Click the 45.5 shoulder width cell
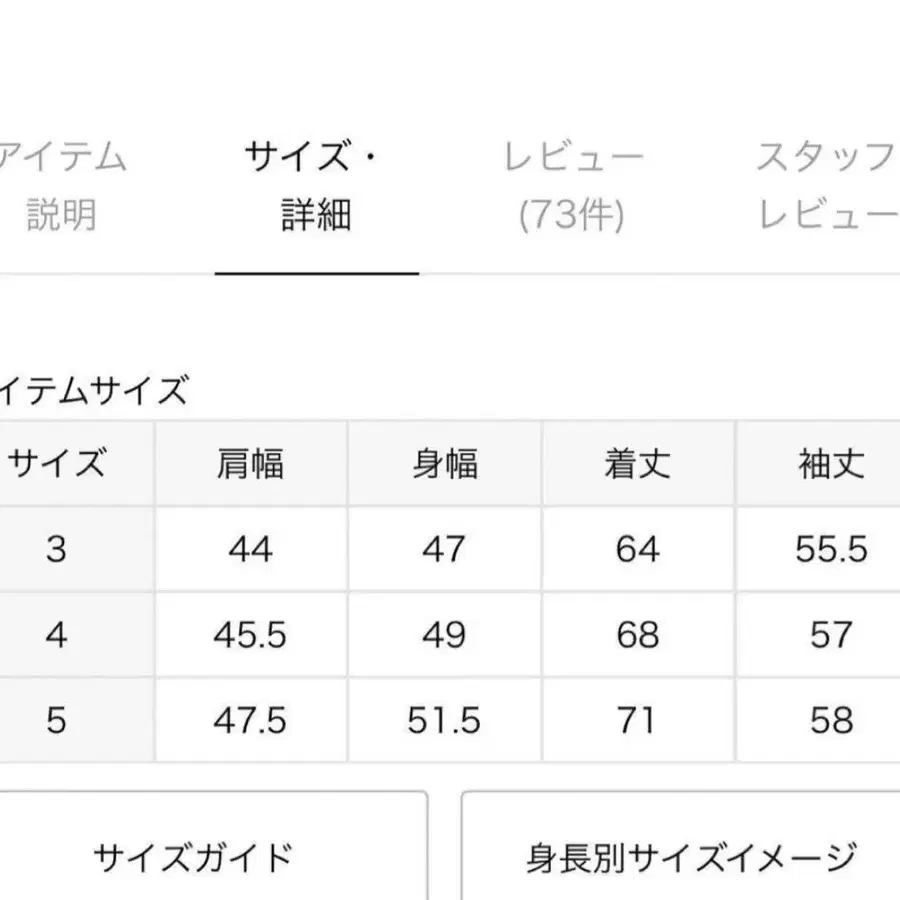900x900 pixels. tap(250, 634)
